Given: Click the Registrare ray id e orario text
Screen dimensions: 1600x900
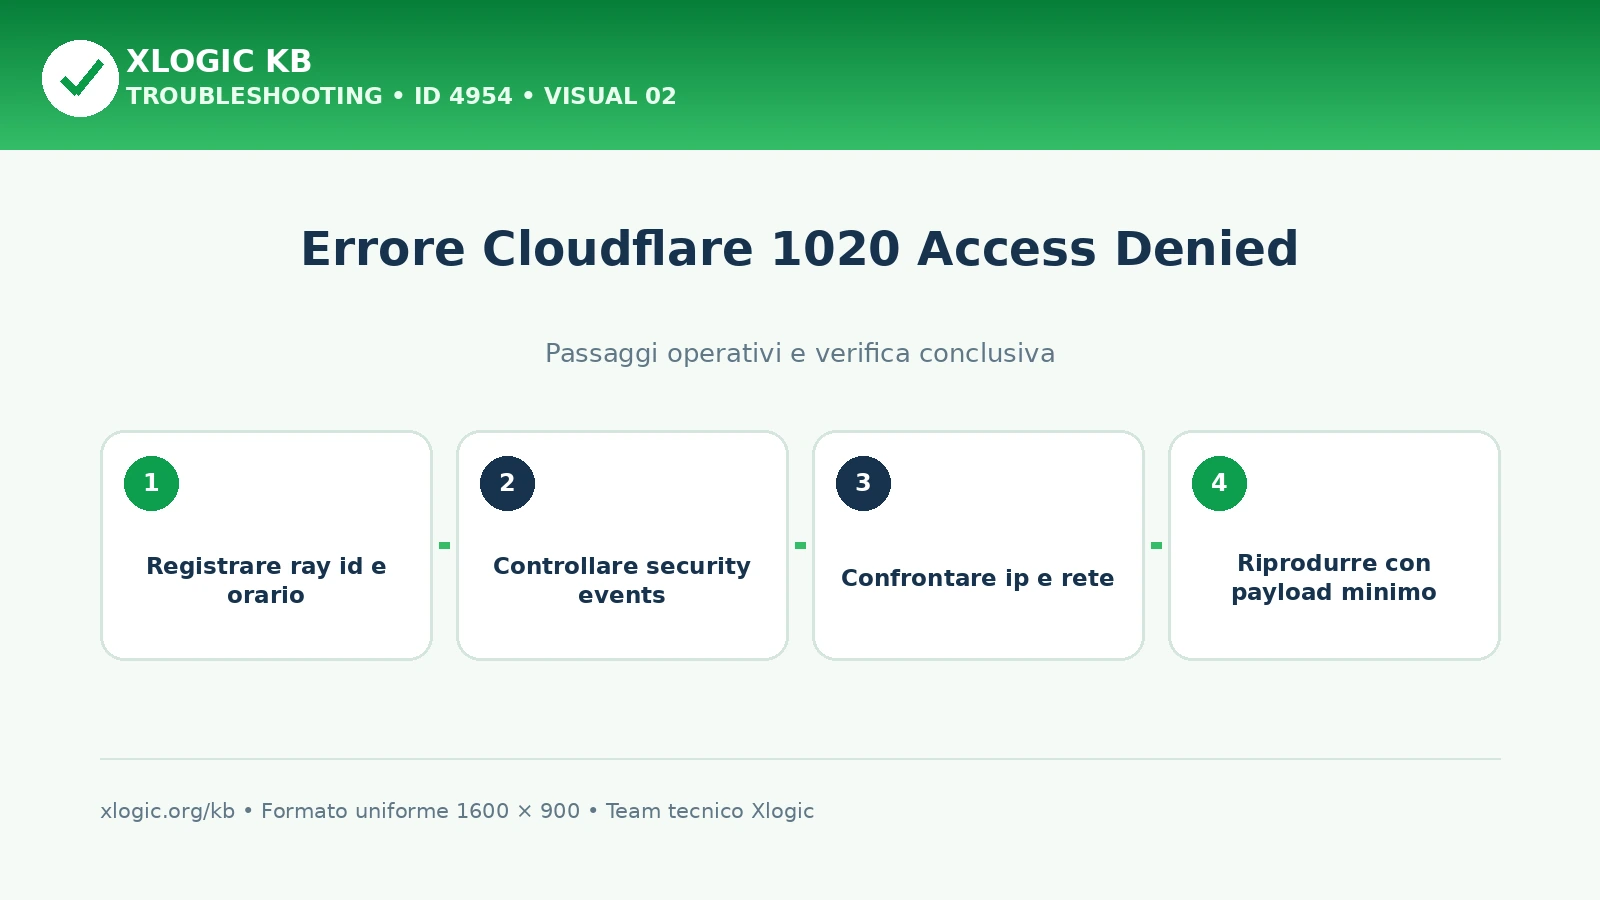Looking at the screenshot, I should [266, 580].
